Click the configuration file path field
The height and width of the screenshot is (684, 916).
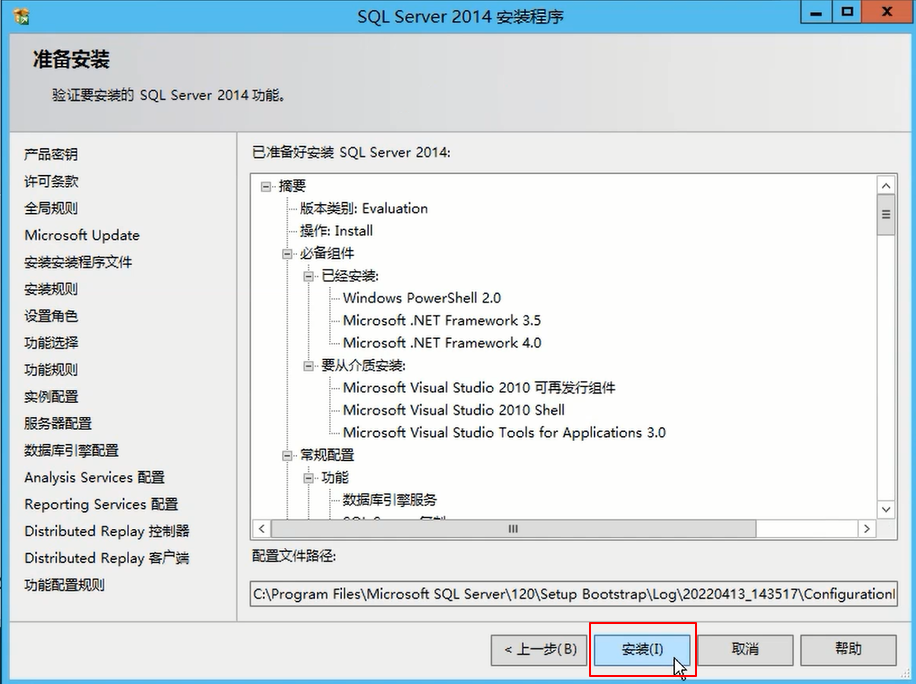coord(574,594)
